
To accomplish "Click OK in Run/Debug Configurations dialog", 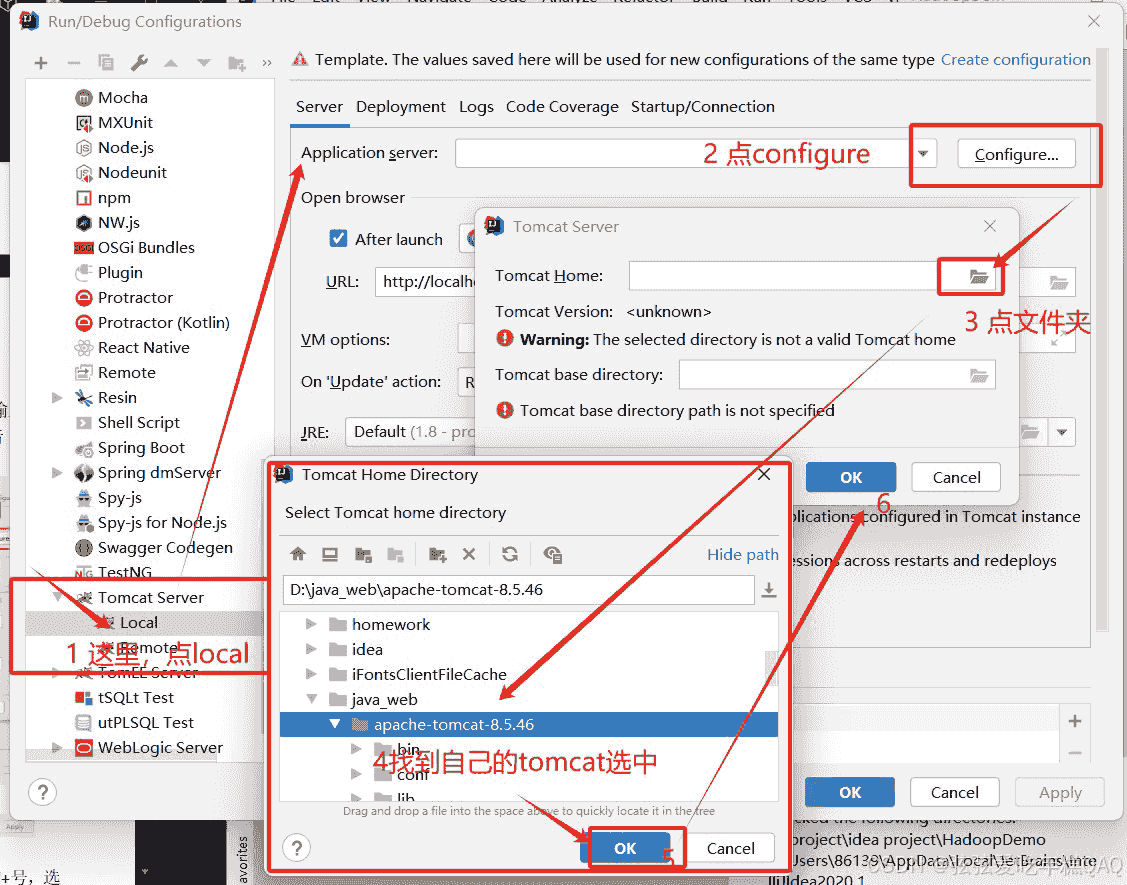I will point(850,792).
